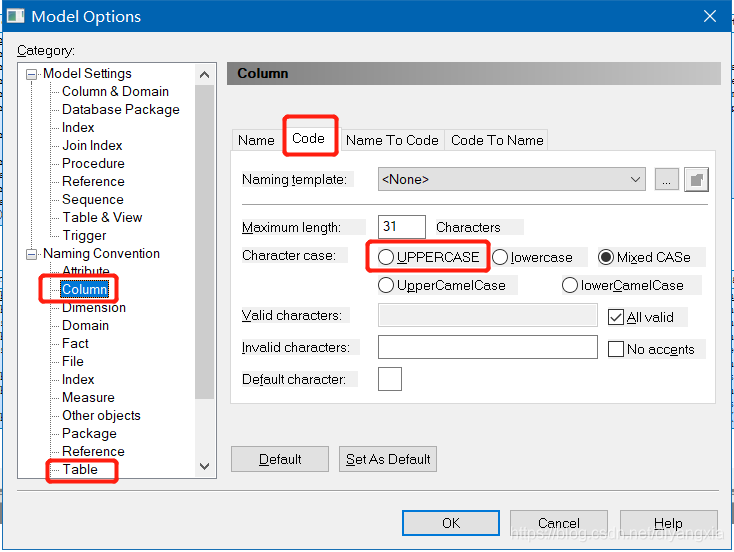Click the category tree scrollbar thumb
734x552 pixels.
(x=205, y=242)
